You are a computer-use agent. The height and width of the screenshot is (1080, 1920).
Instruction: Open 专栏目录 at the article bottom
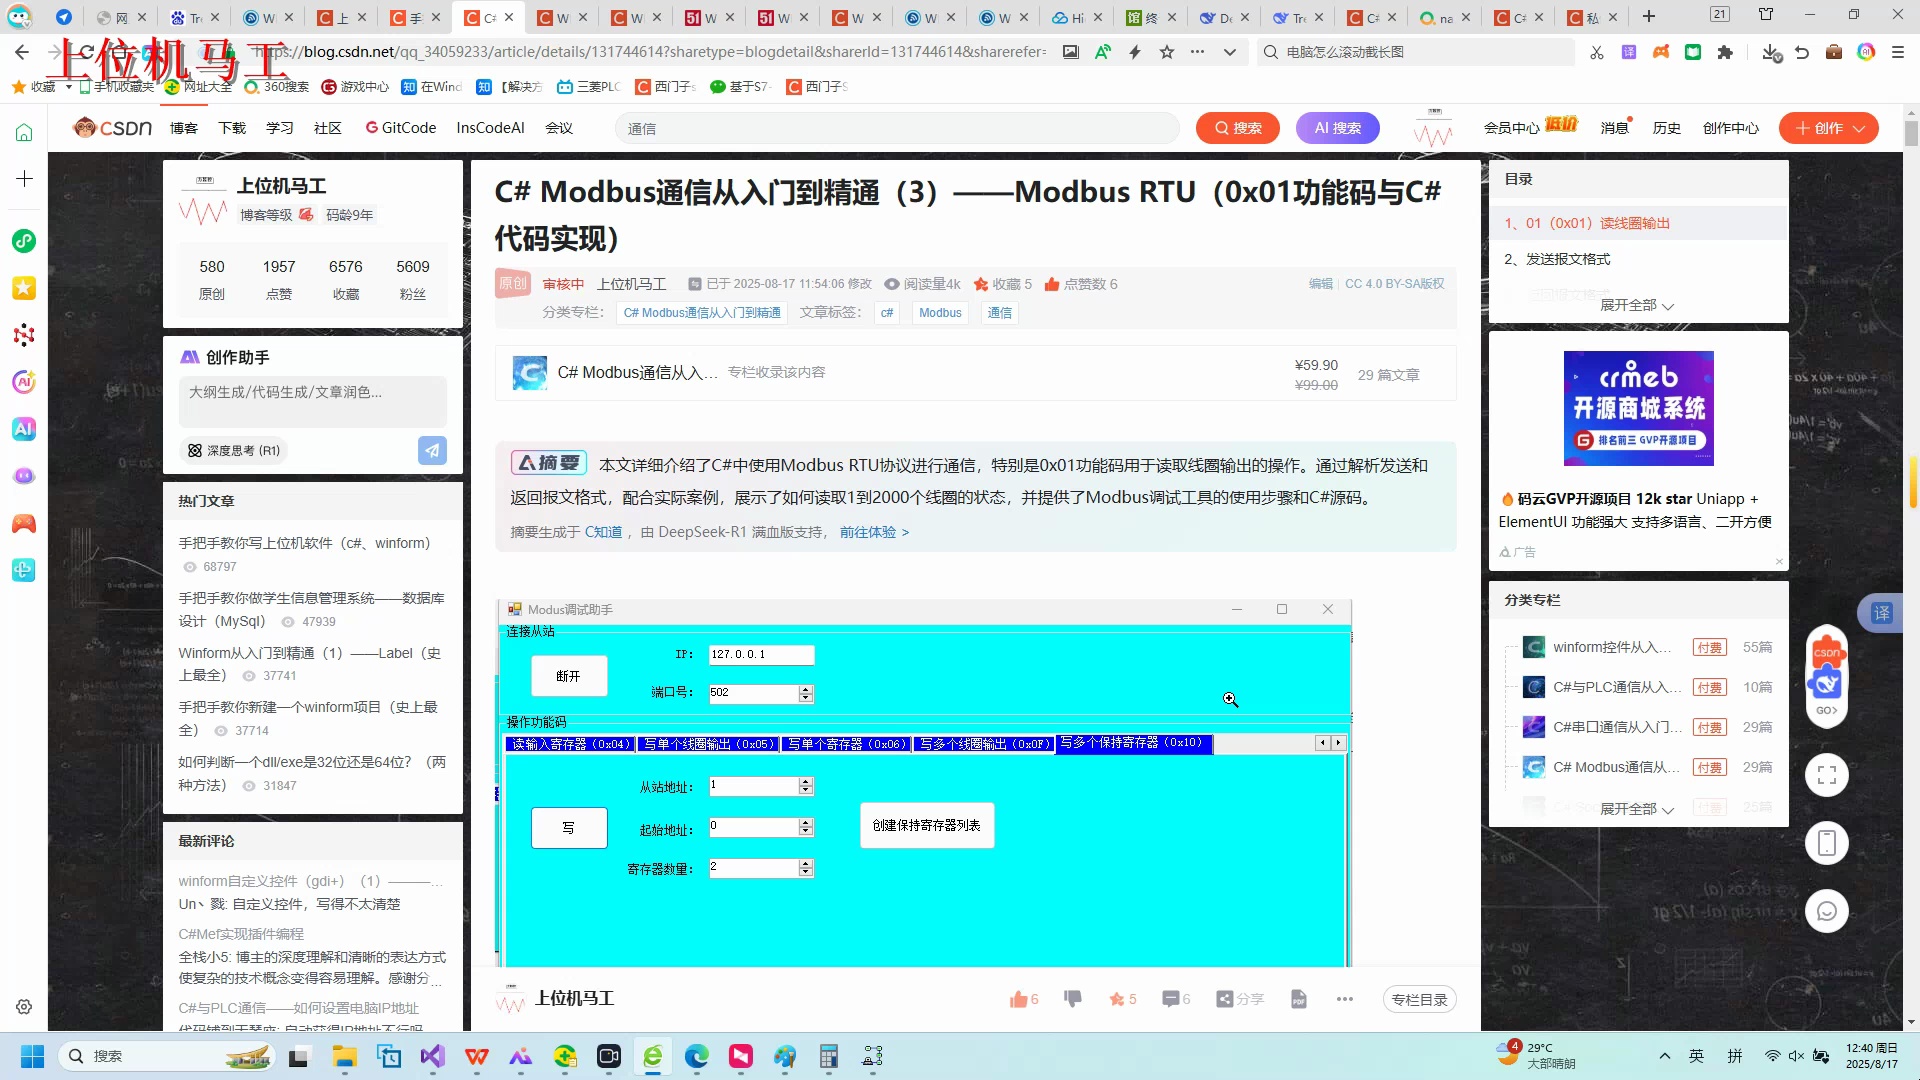(x=1419, y=999)
